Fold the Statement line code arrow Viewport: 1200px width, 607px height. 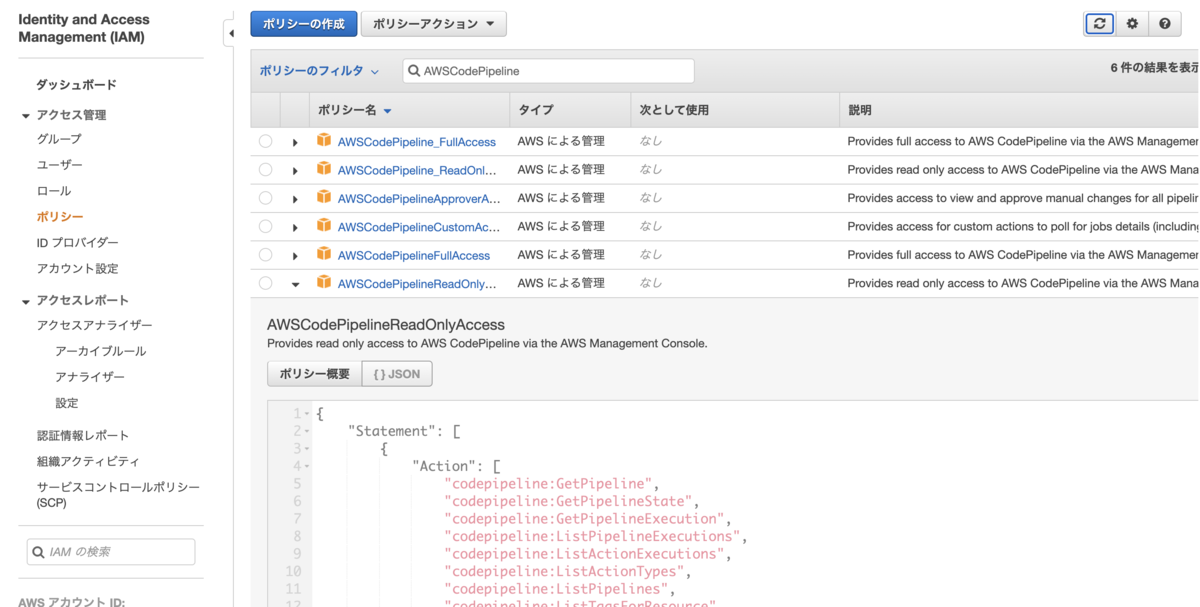307,432
